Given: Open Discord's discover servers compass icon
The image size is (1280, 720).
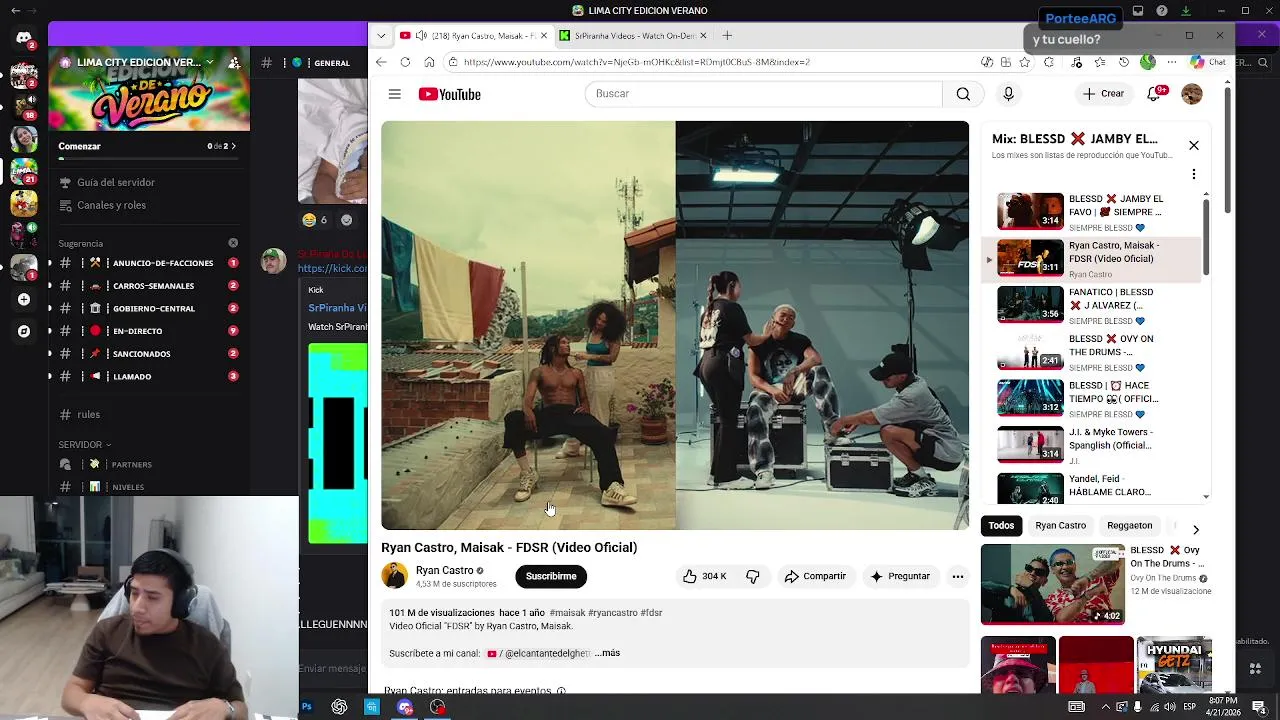Looking at the screenshot, I should coord(24,331).
